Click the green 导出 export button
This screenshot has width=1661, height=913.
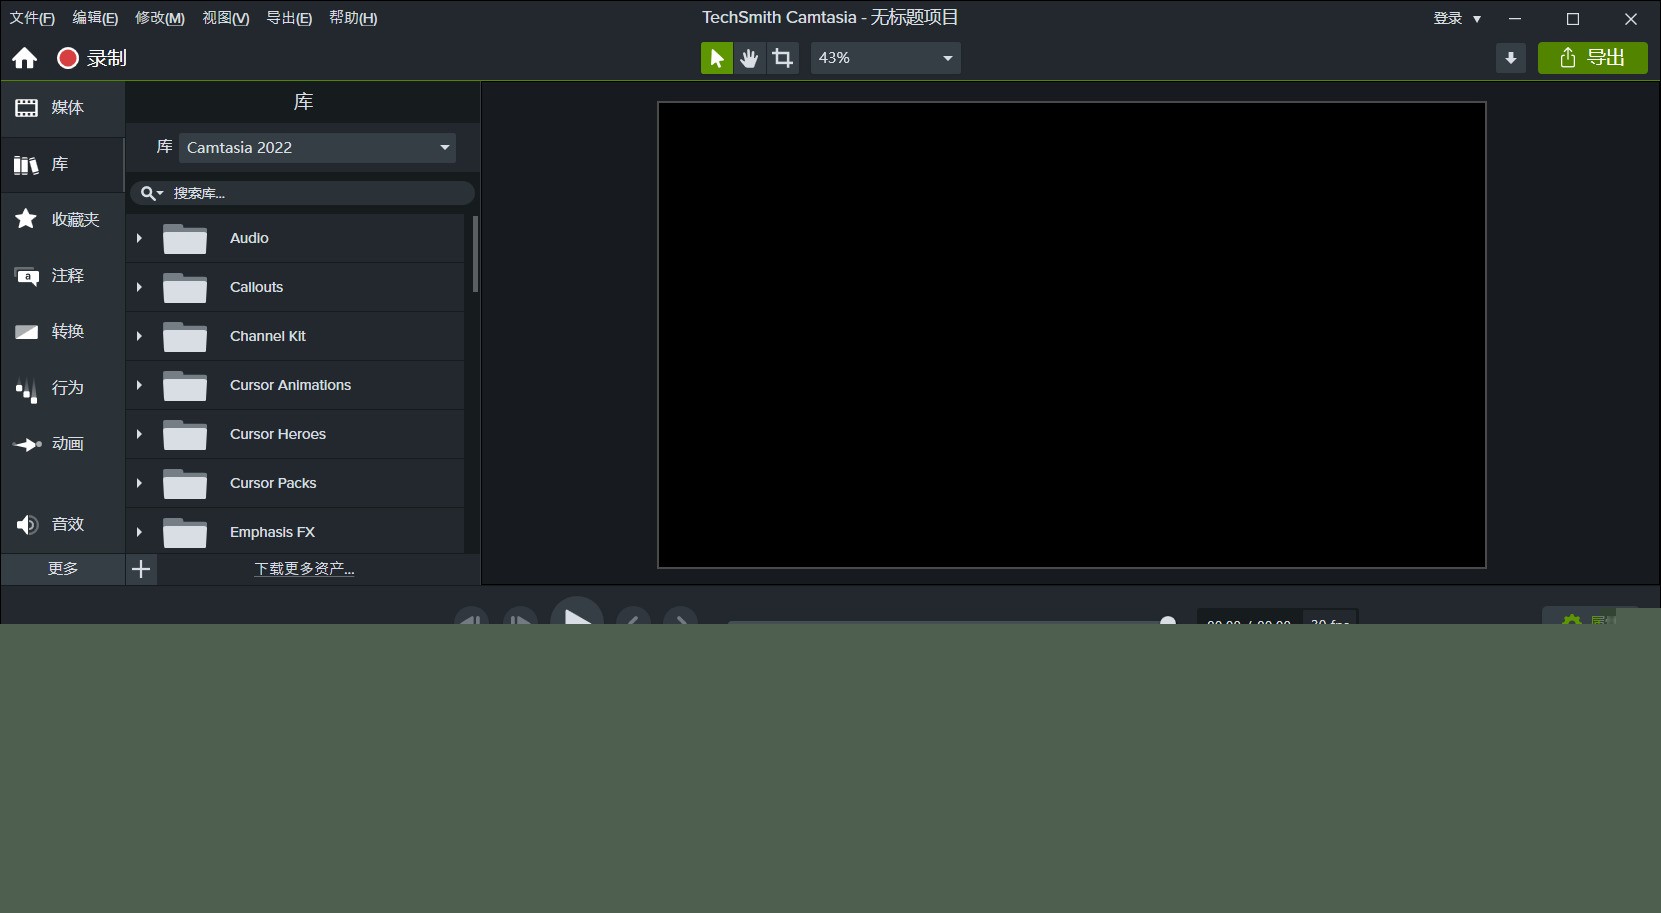click(1592, 57)
